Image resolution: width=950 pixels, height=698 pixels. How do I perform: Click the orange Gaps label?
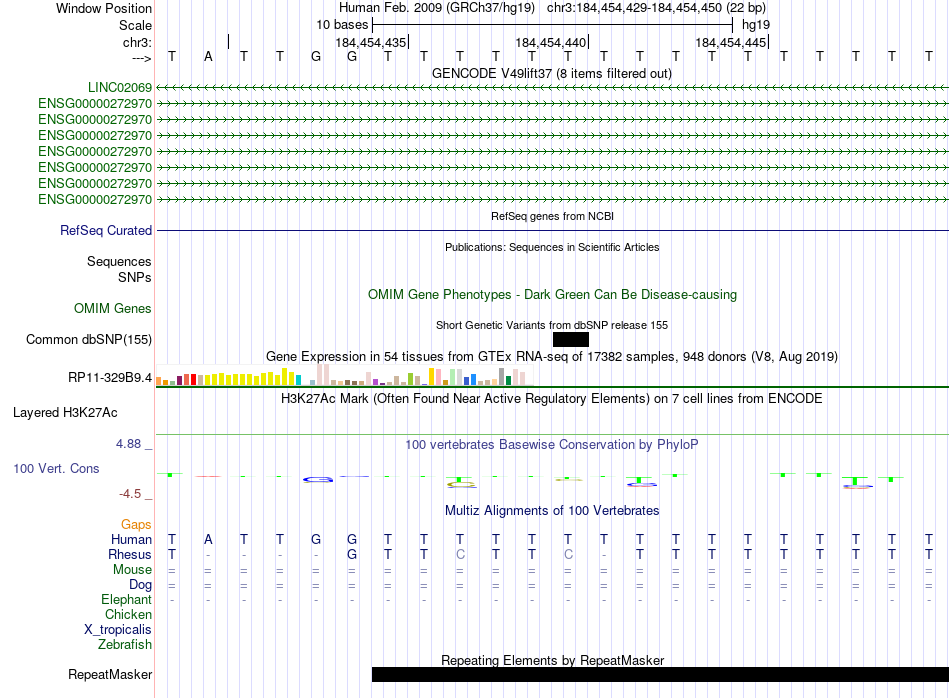[136, 524]
